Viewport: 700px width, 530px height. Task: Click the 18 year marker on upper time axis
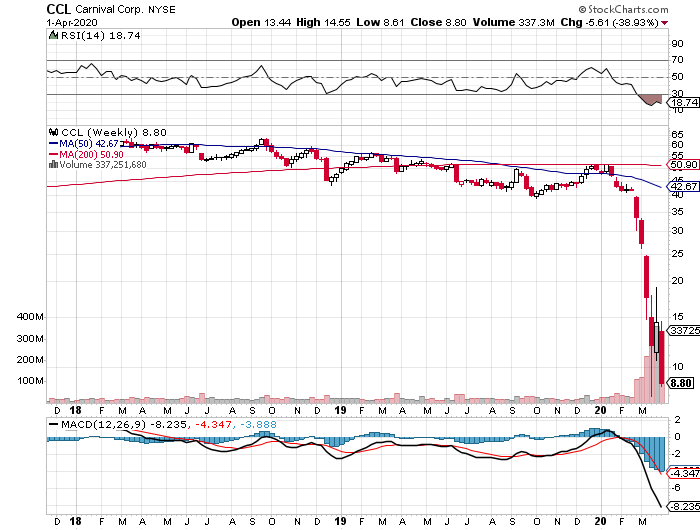coord(75,410)
